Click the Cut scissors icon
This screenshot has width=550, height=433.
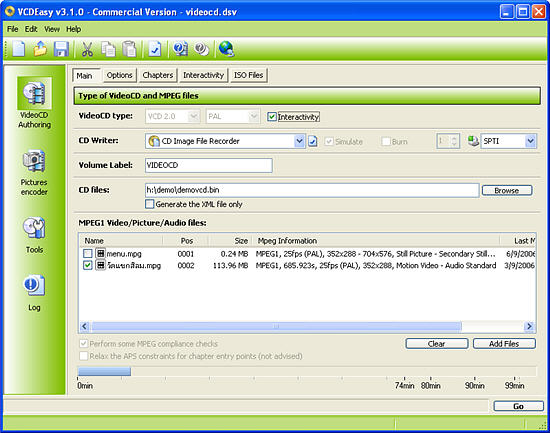coord(87,49)
